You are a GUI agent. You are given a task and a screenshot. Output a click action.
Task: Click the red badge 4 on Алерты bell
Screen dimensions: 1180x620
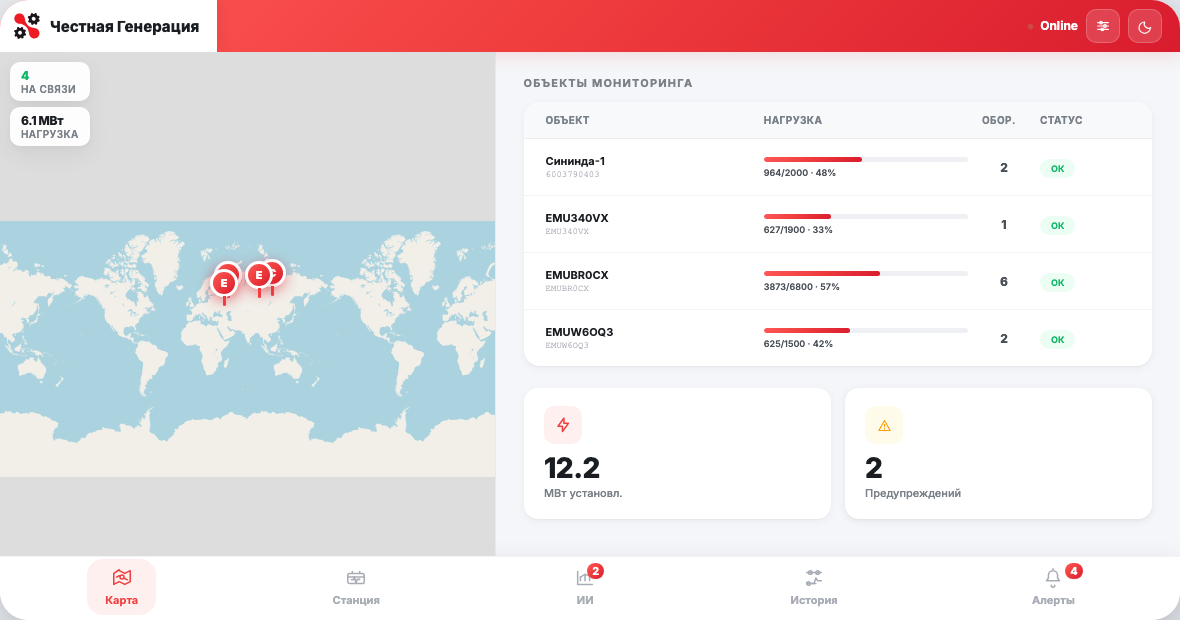coord(1074,571)
